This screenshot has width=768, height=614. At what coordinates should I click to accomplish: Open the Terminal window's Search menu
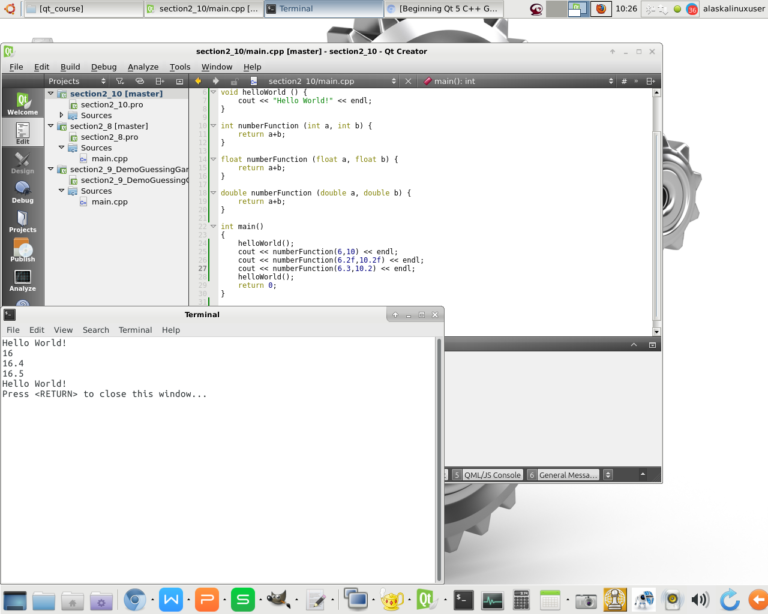(x=96, y=329)
